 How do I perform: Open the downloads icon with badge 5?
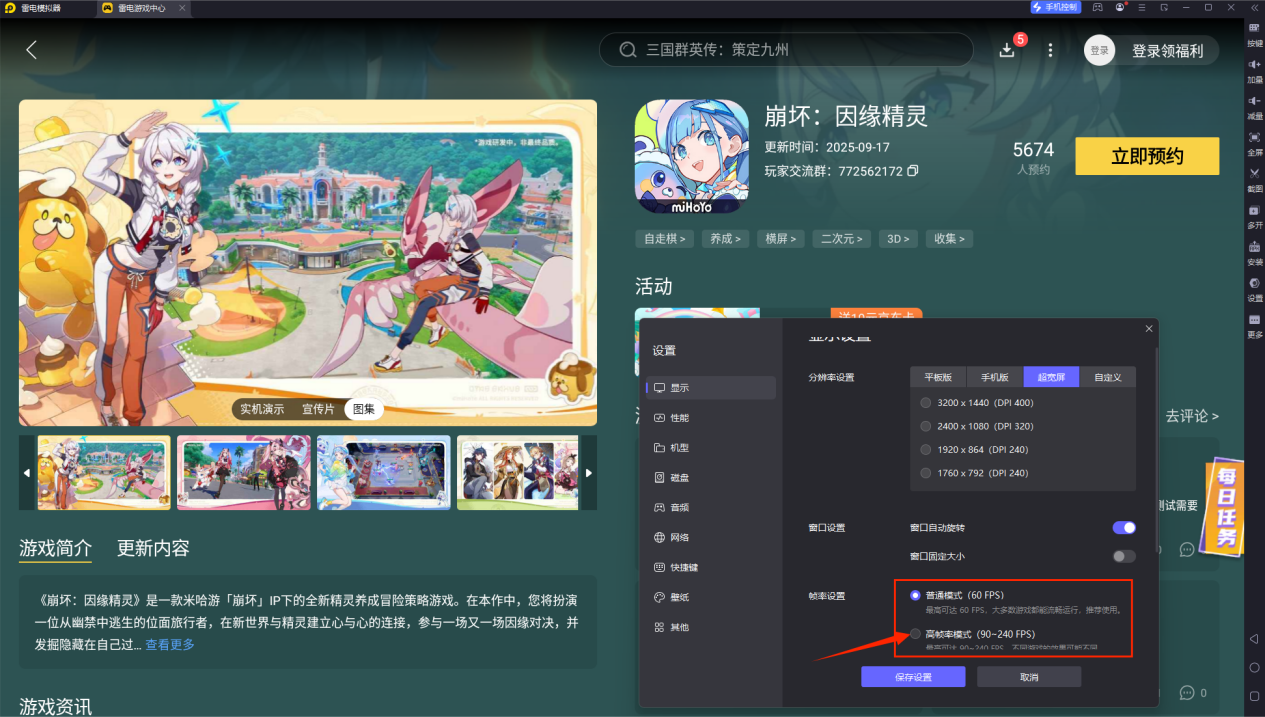click(x=1007, y=50)
